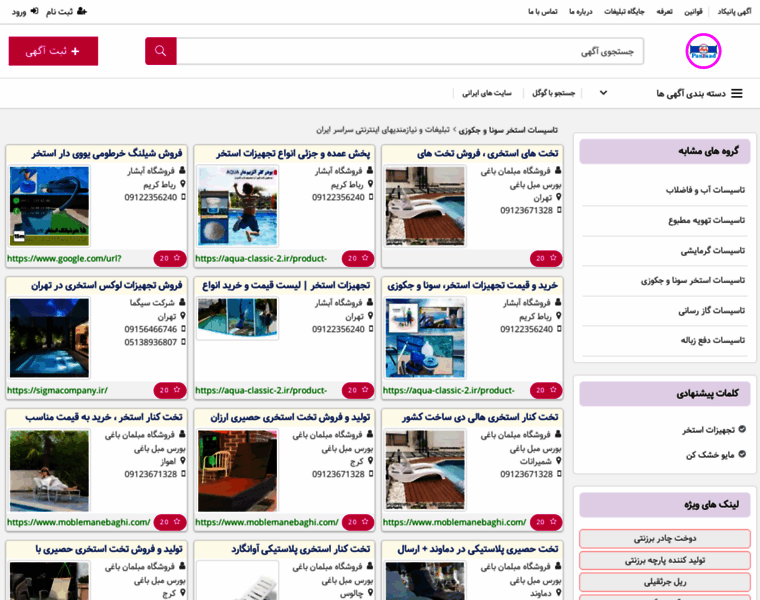The width and height of the screenshot is (760, 600).
Task: Click the ثبت نام user-plus icon
Action: coord(82,11)
